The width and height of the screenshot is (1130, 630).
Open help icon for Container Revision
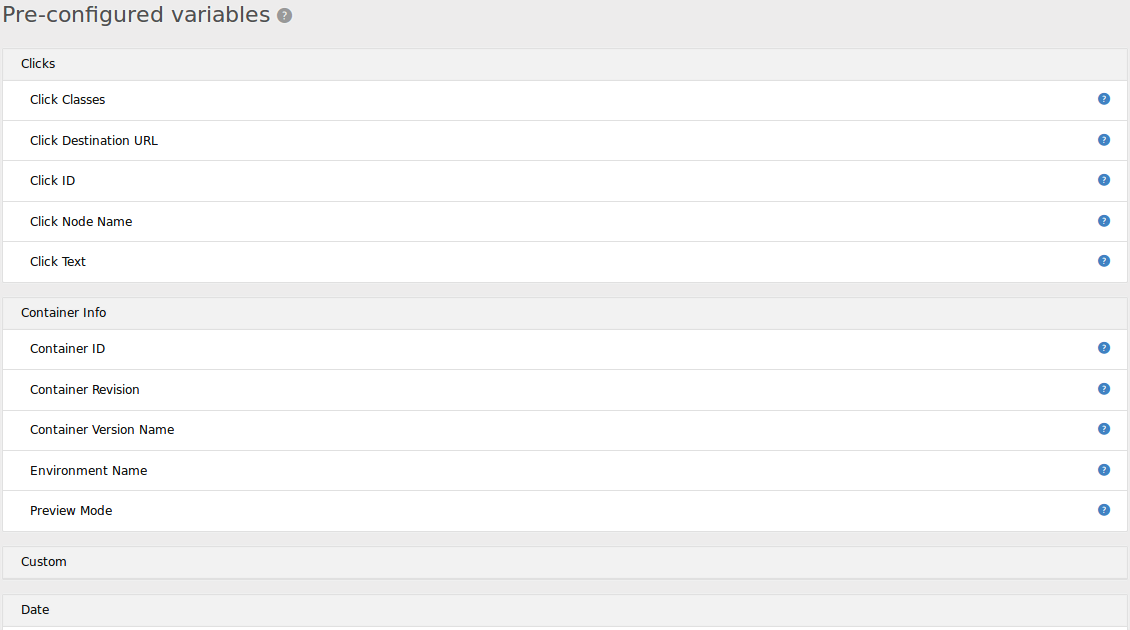pos(1104,389)
